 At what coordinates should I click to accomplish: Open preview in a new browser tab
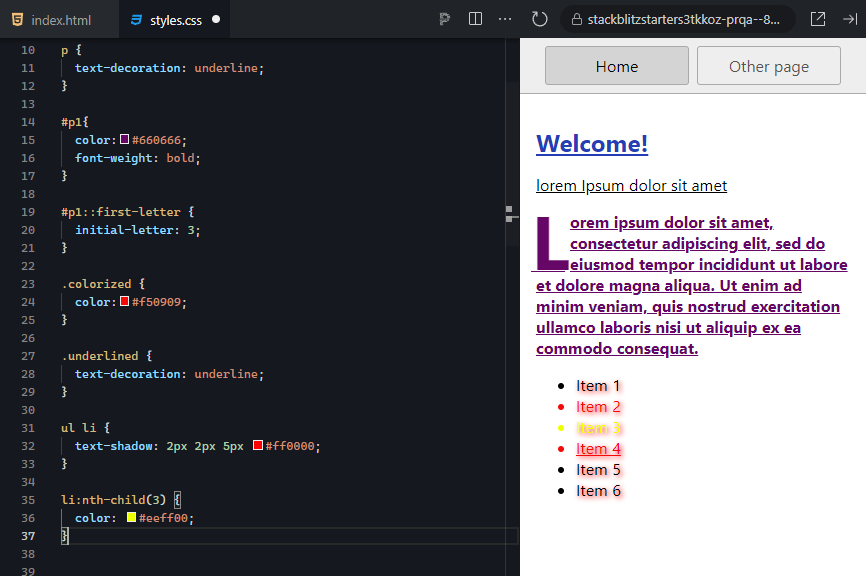coord(817,18)
